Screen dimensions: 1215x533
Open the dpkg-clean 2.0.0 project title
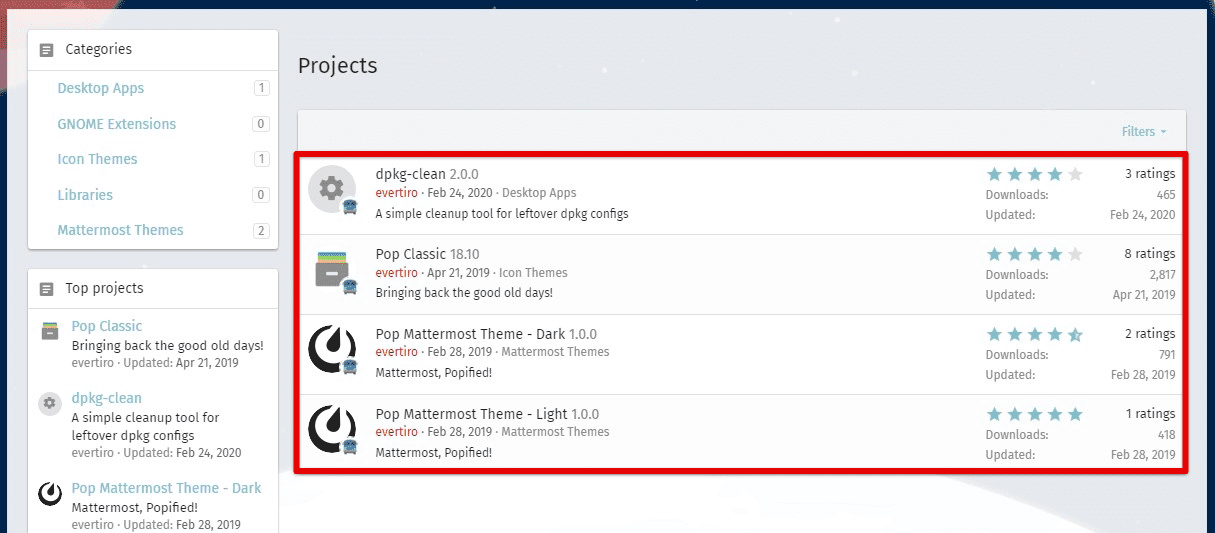point(427,174)
